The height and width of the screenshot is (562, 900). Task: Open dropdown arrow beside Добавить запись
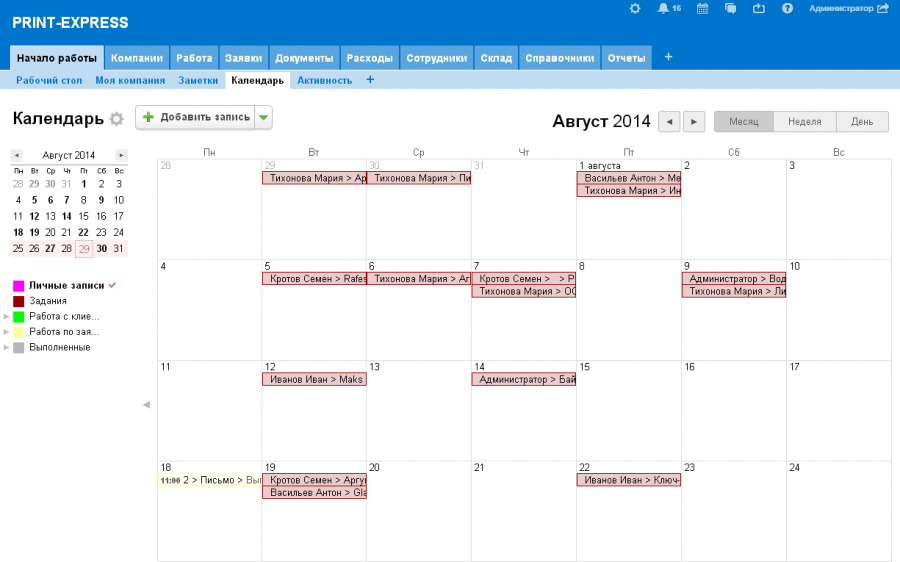263,118
